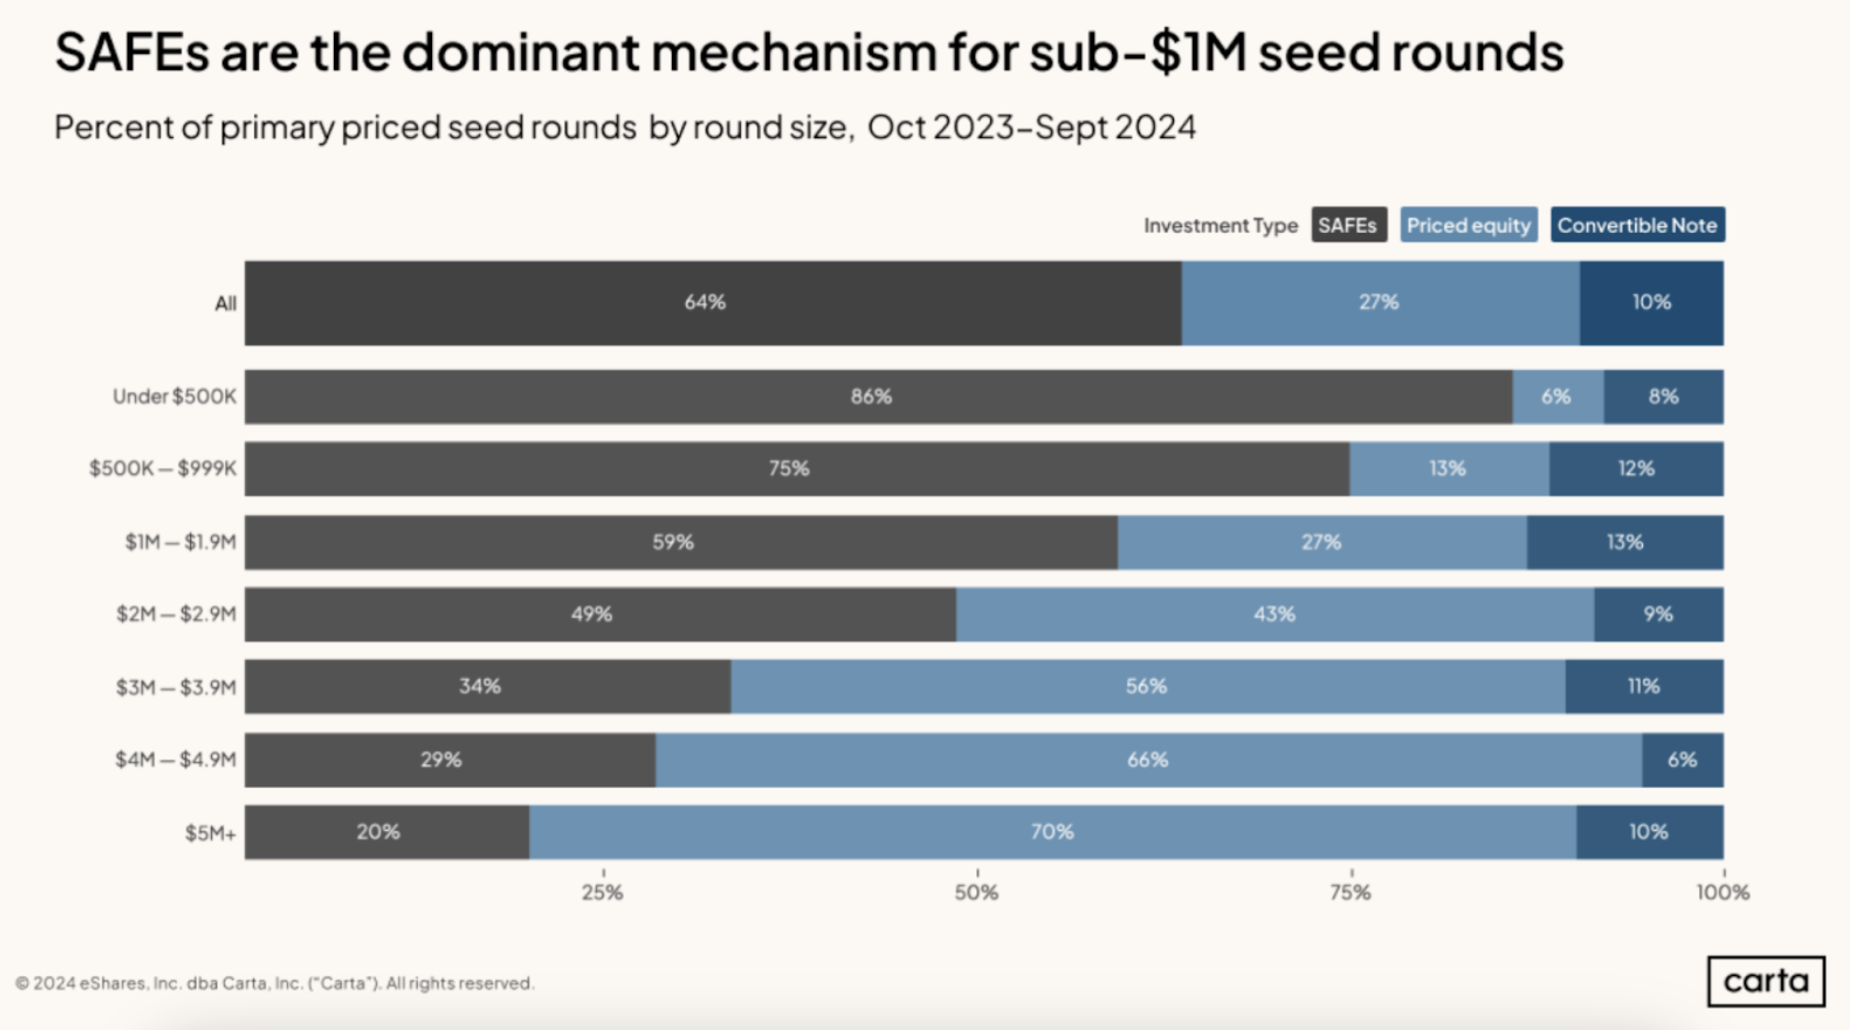Click the "$5M+" row label
1850x1030 pixels.
pyautogui.click(x=210, y=833)
